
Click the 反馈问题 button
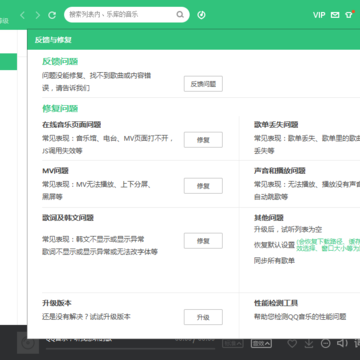click(203, 84)
